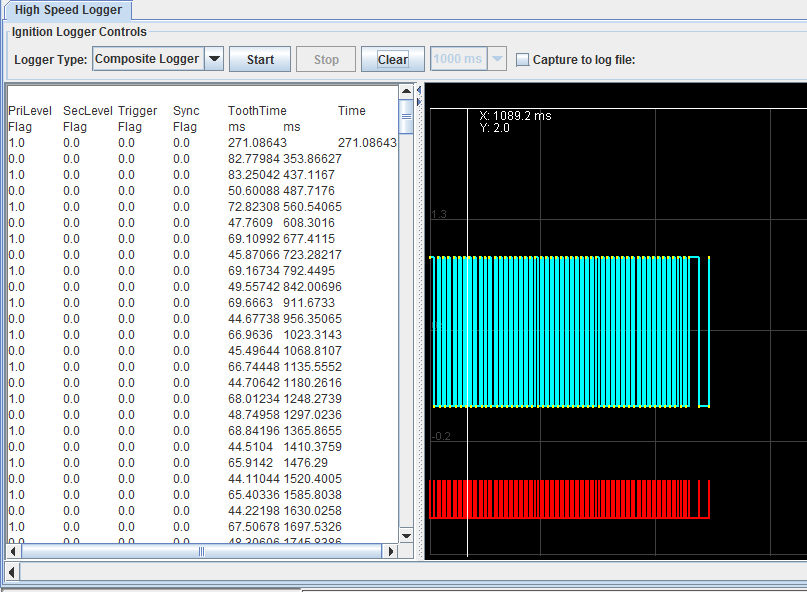Switch to the High Speed Logger tab
This screenshot has height=592, width=807.
[x=68, y=10]
